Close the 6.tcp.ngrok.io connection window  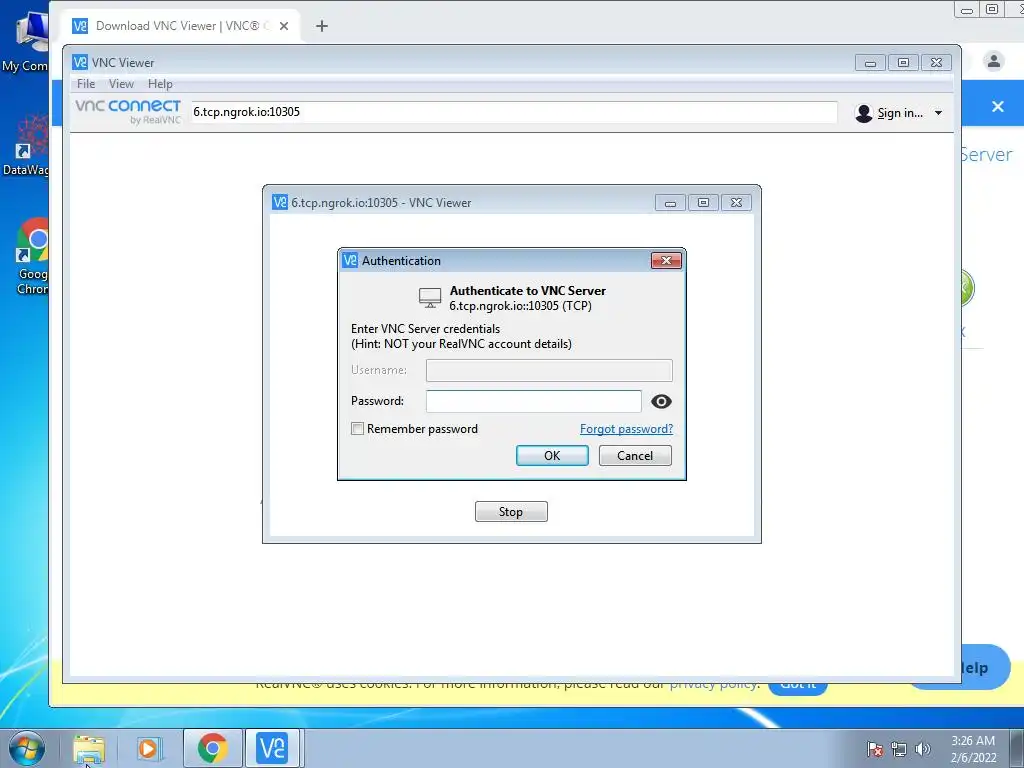click(736, 202)
